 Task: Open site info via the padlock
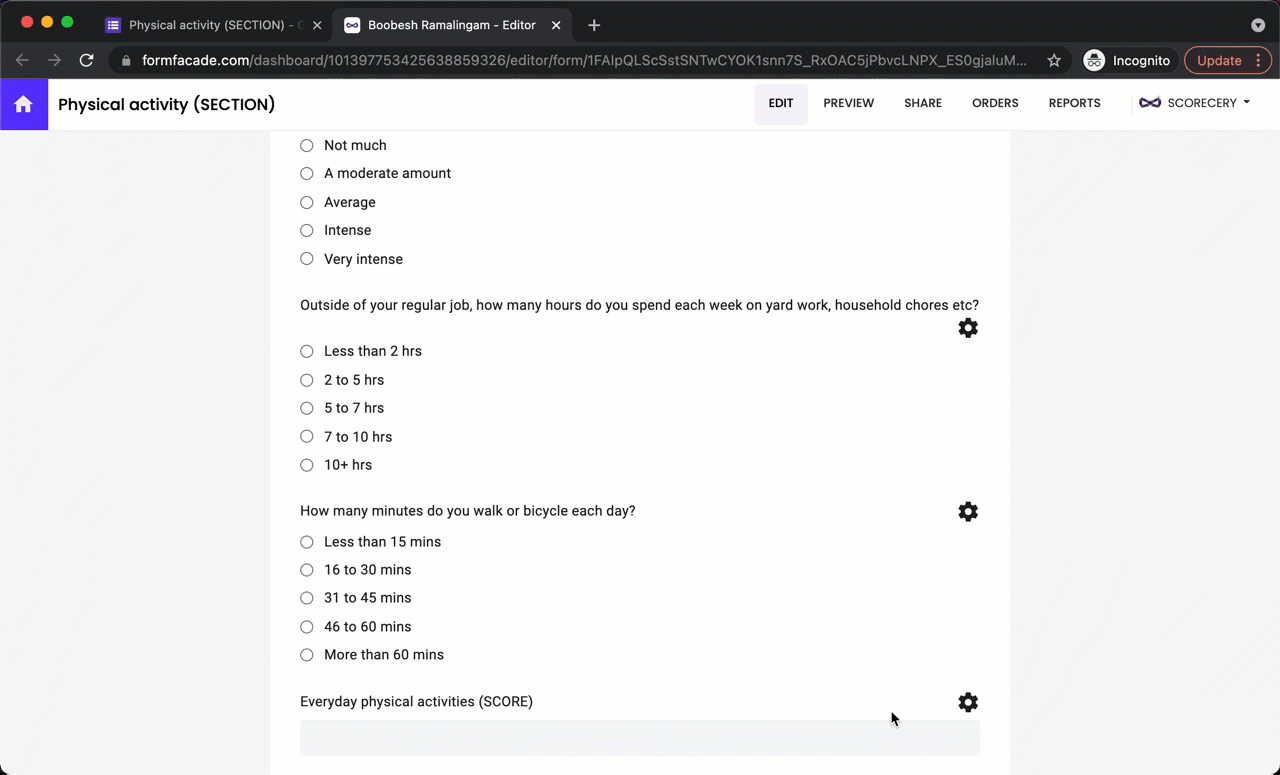coord(126,60)
